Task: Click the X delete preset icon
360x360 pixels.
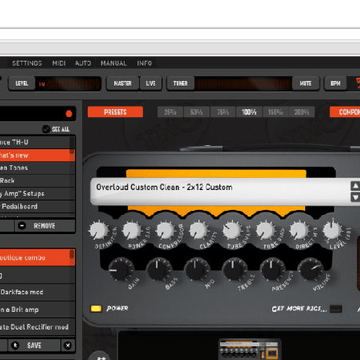Action: pos(68,345)
